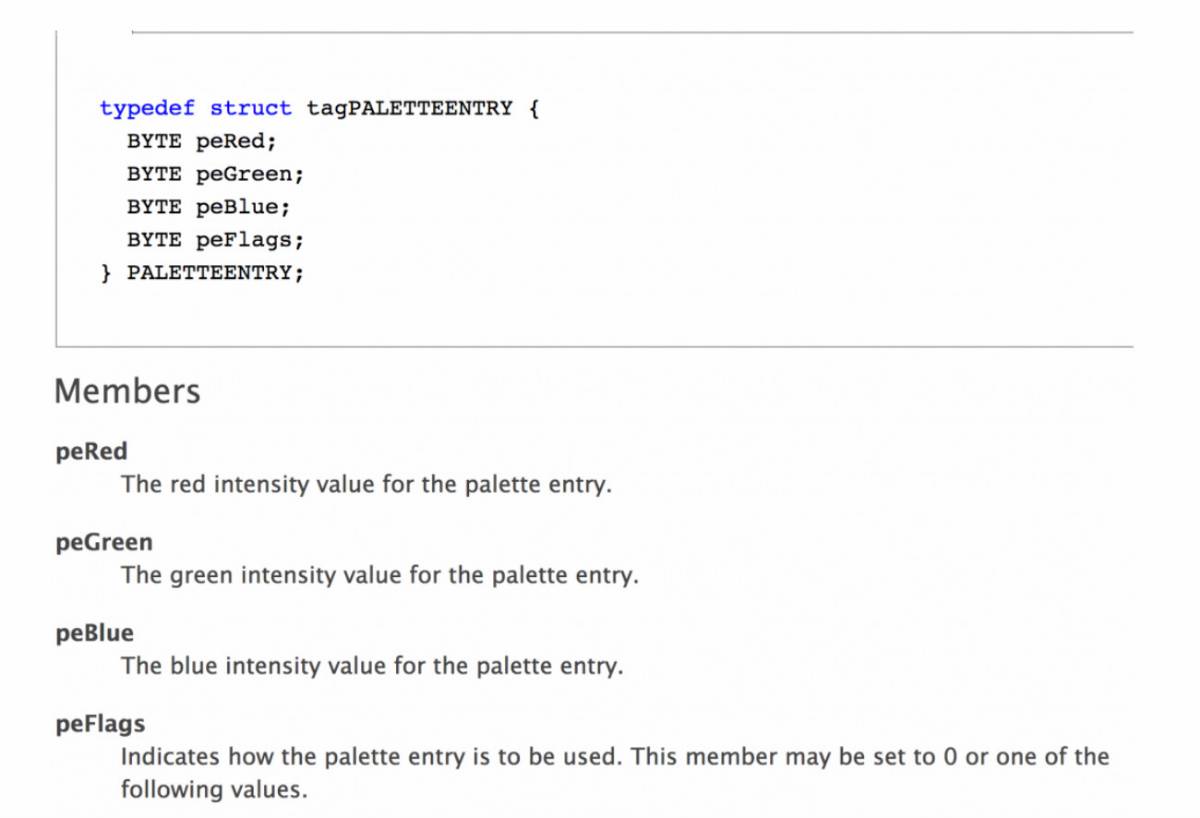Click the BYTE peGreen; code line

pyautogui.click(x=215, y=174)
